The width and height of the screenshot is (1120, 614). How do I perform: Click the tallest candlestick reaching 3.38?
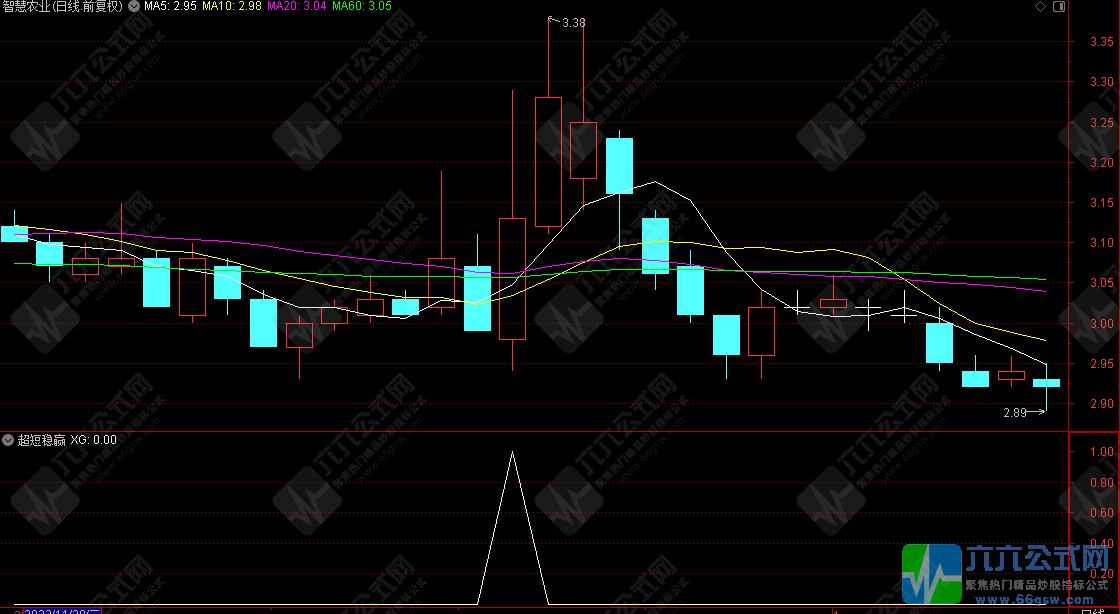click(x=548, y=160)
